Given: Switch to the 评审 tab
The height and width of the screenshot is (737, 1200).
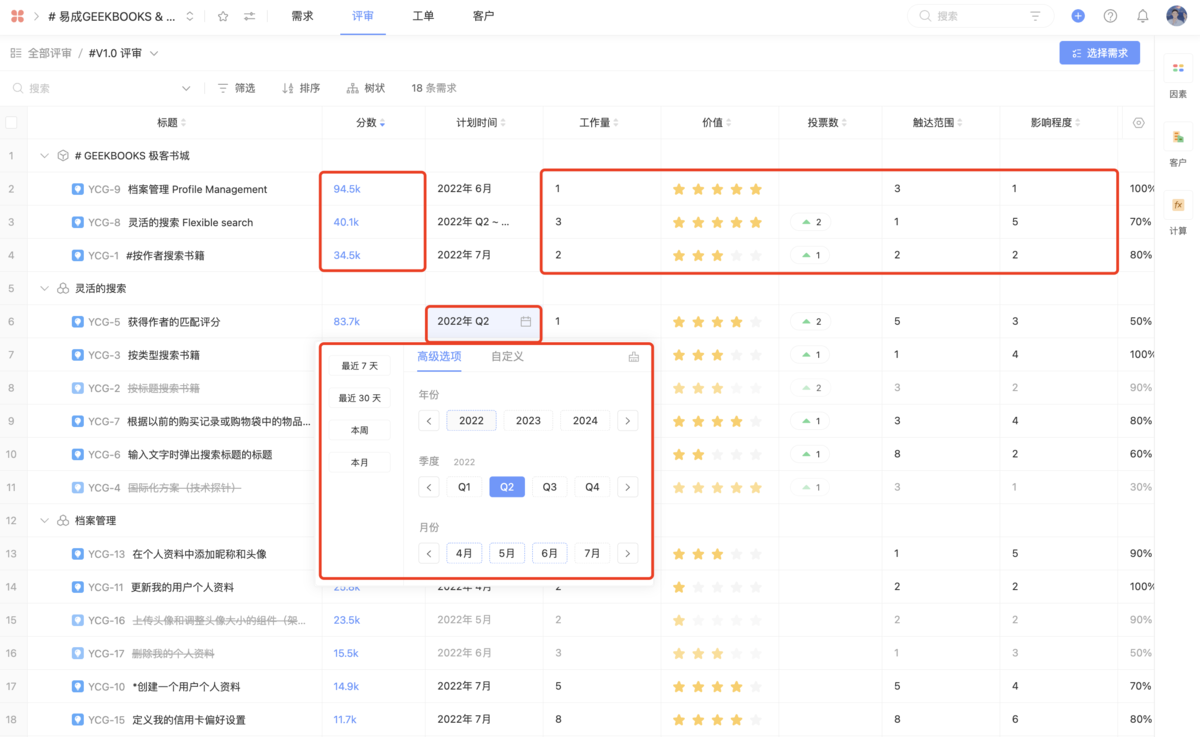Looking at the screenshot, I should (363, 16).
